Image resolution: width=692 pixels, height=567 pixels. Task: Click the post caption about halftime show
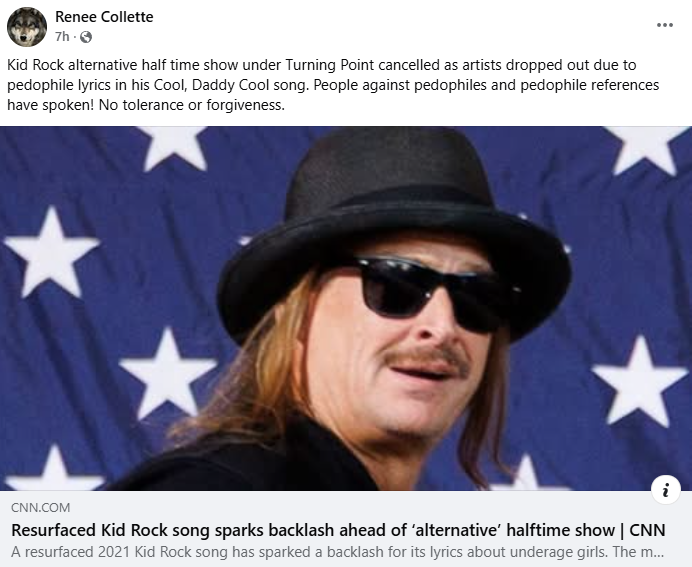click(x=333, y=85)
